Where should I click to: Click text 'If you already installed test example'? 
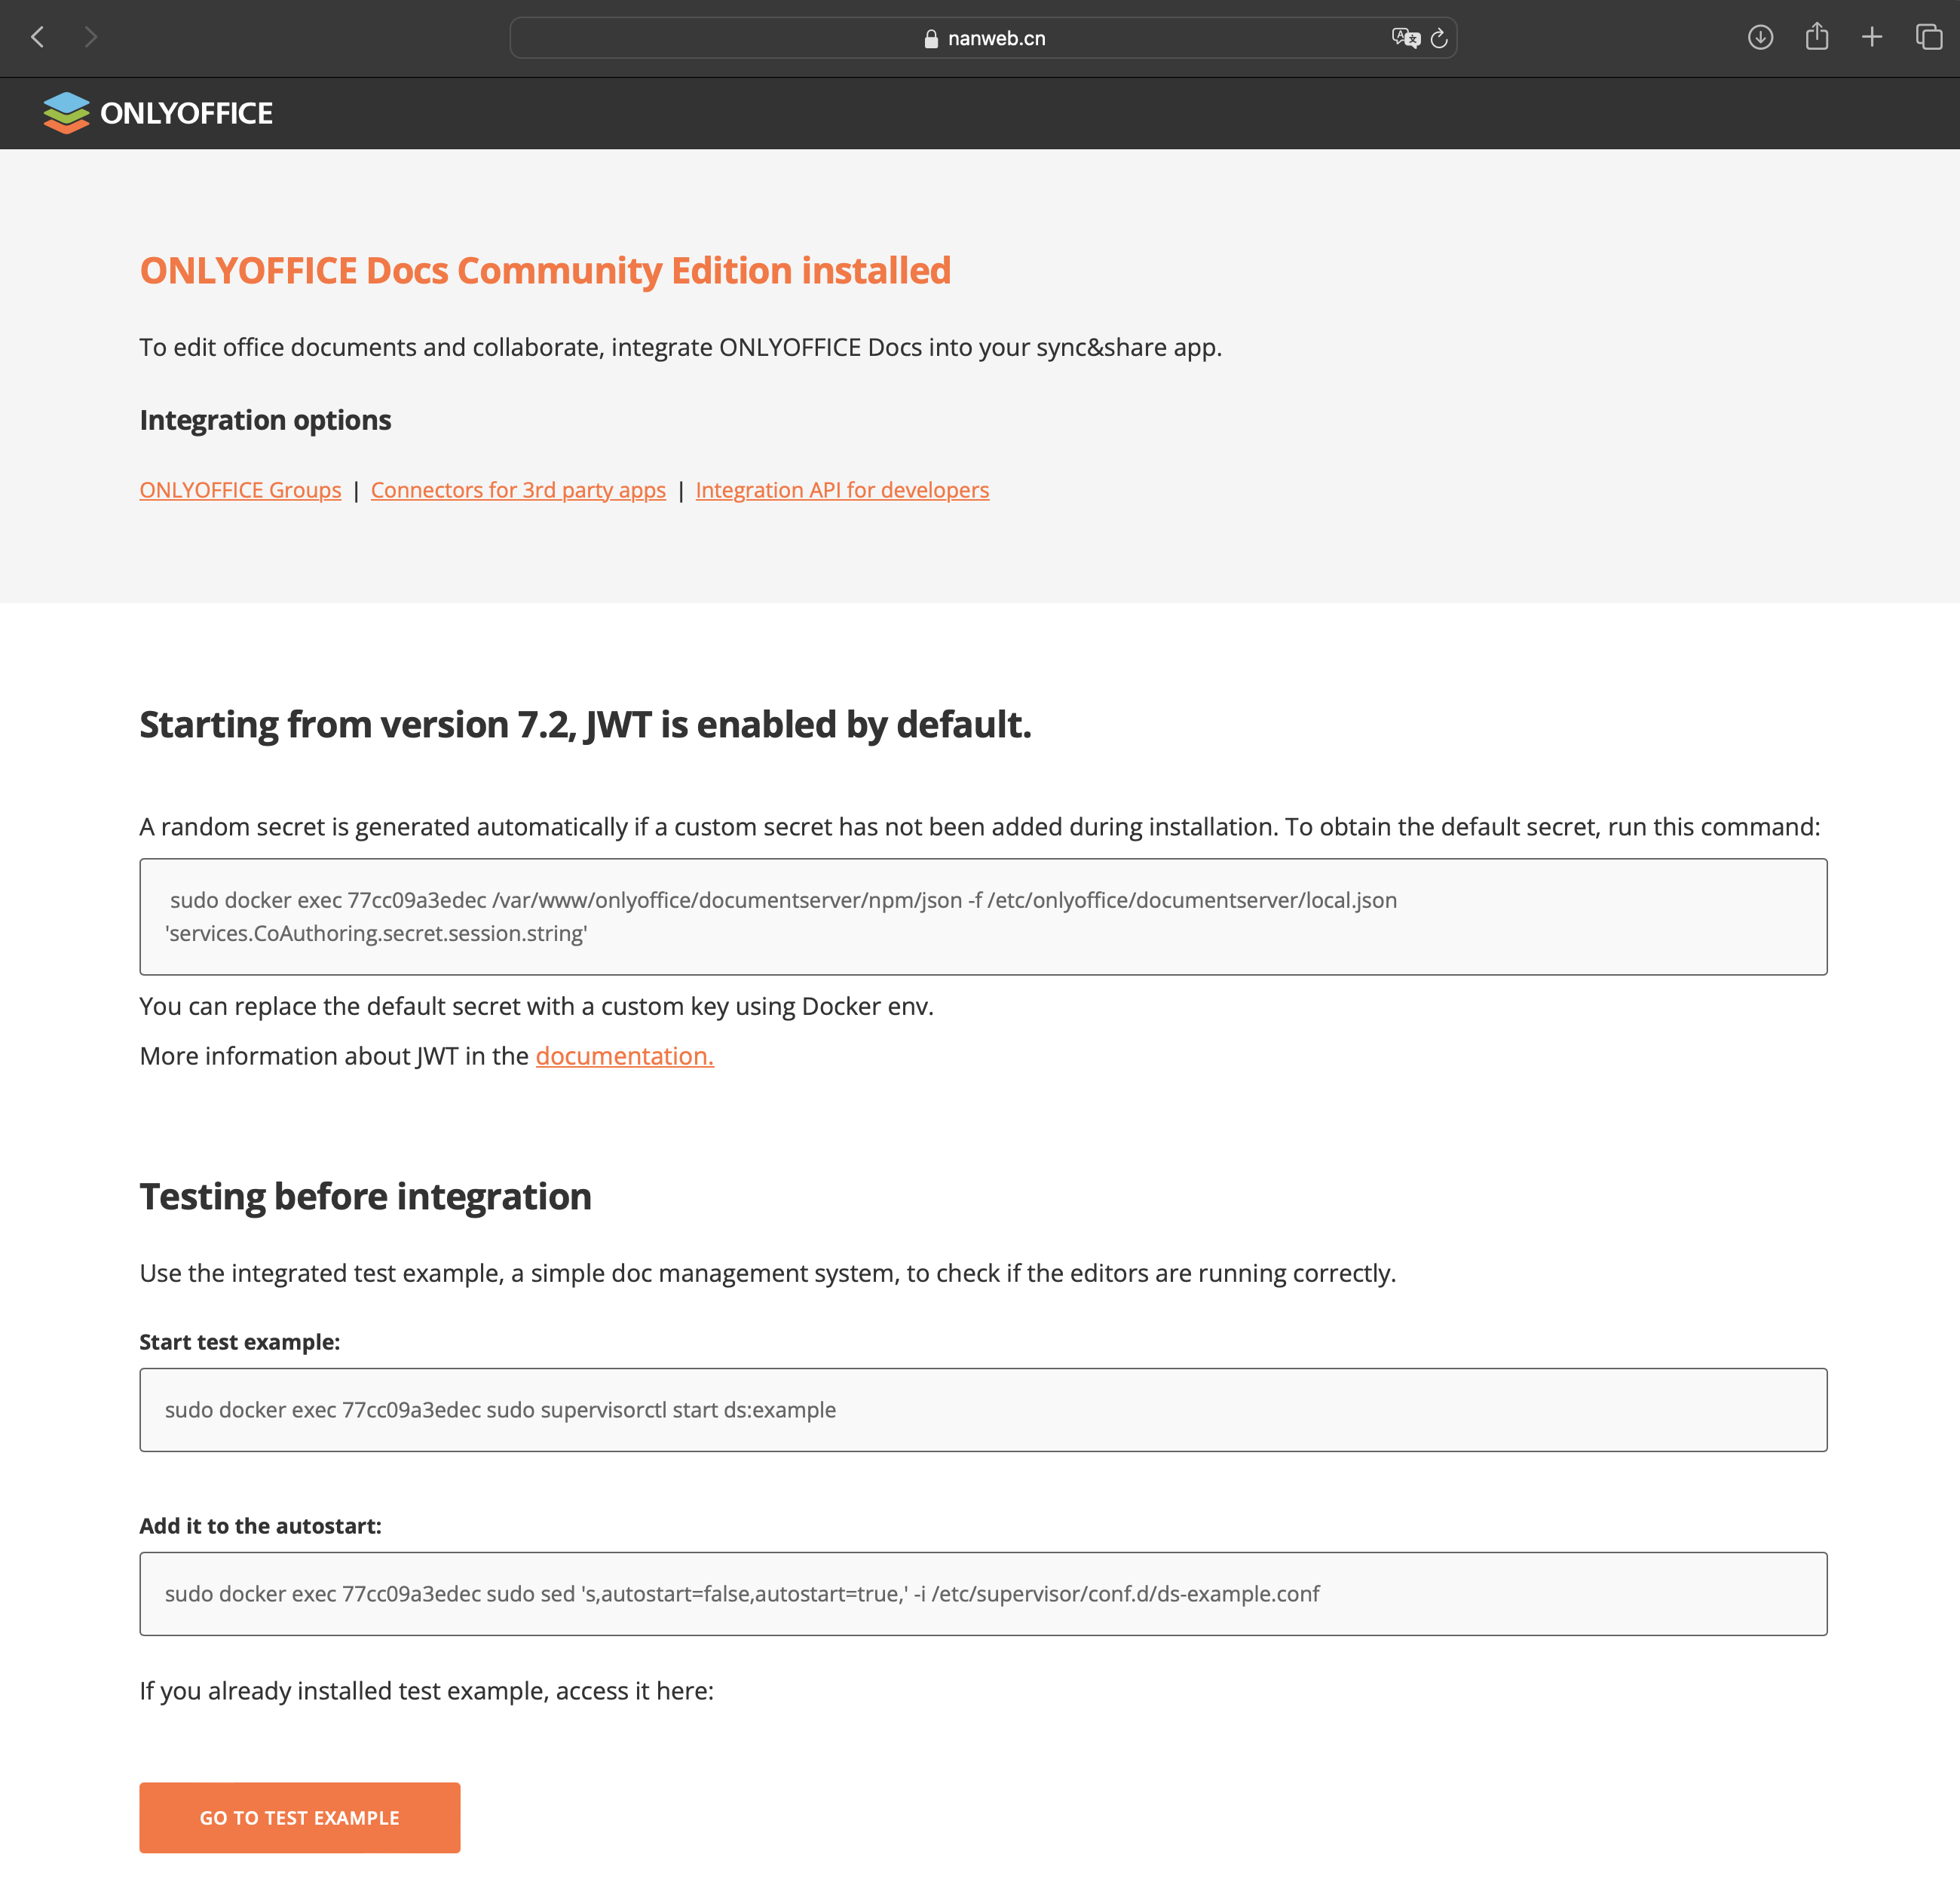coord(426,1691)
